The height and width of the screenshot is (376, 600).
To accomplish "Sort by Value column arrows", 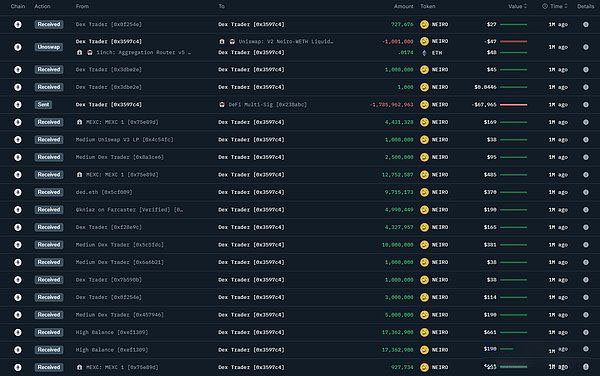I will pos(525,6).
